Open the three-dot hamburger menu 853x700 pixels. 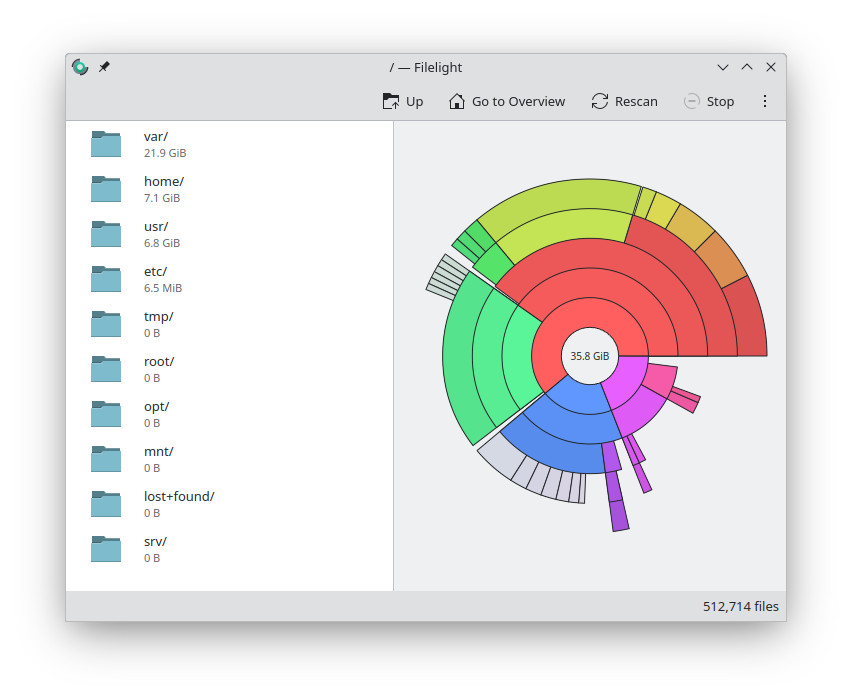point(765,101)
